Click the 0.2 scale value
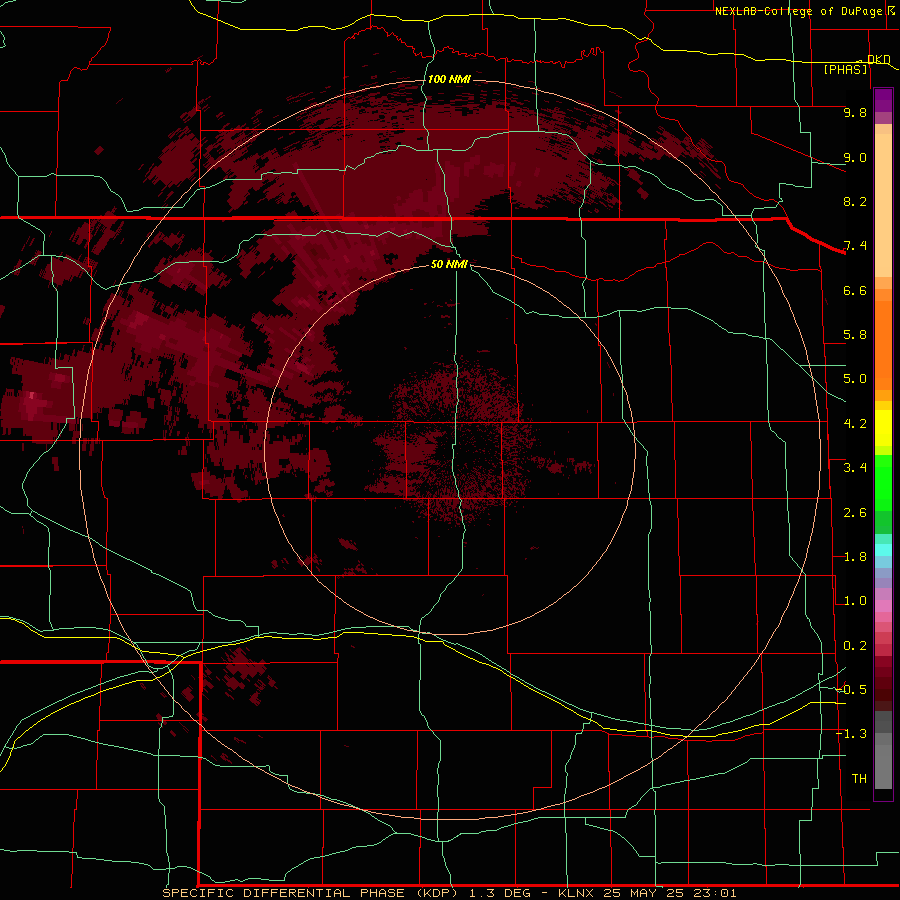The width and height of the screenshot is (900, 900). click(x=855, y=646)
